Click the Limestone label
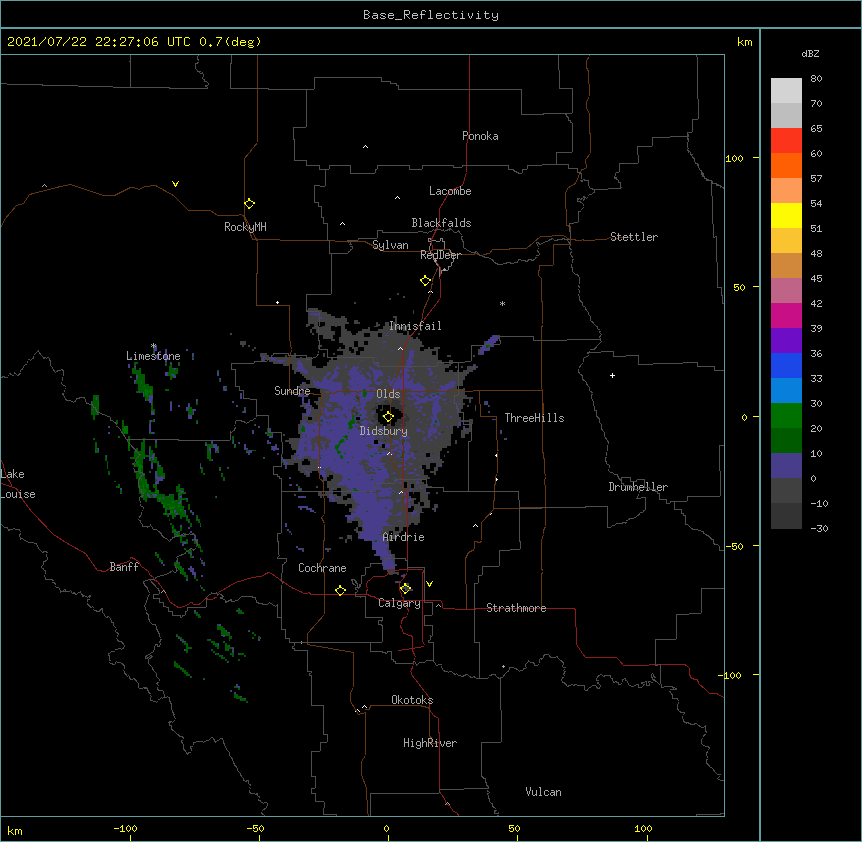This screenshot has height=842, width=862. coord(153,356)
